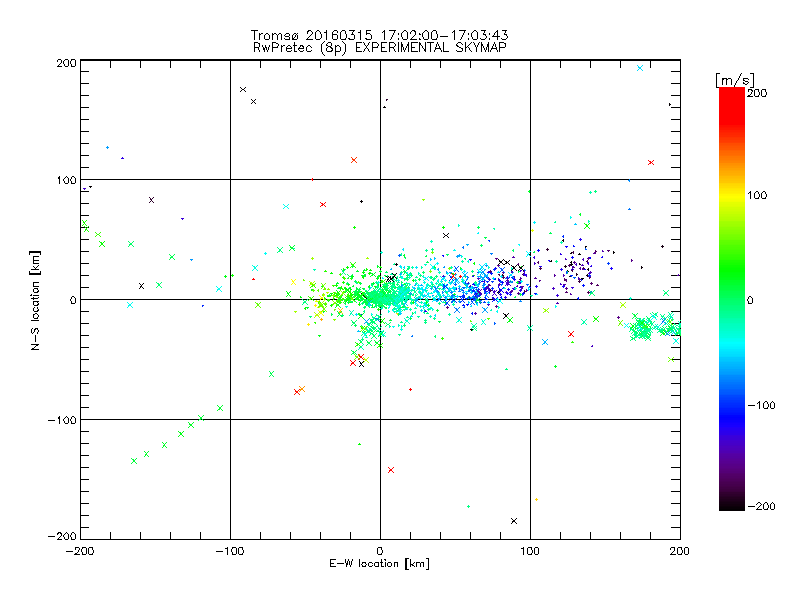Click the 'N-S location [km]' axis label
This screenshot has height=600, width=800.
[35, 300]
